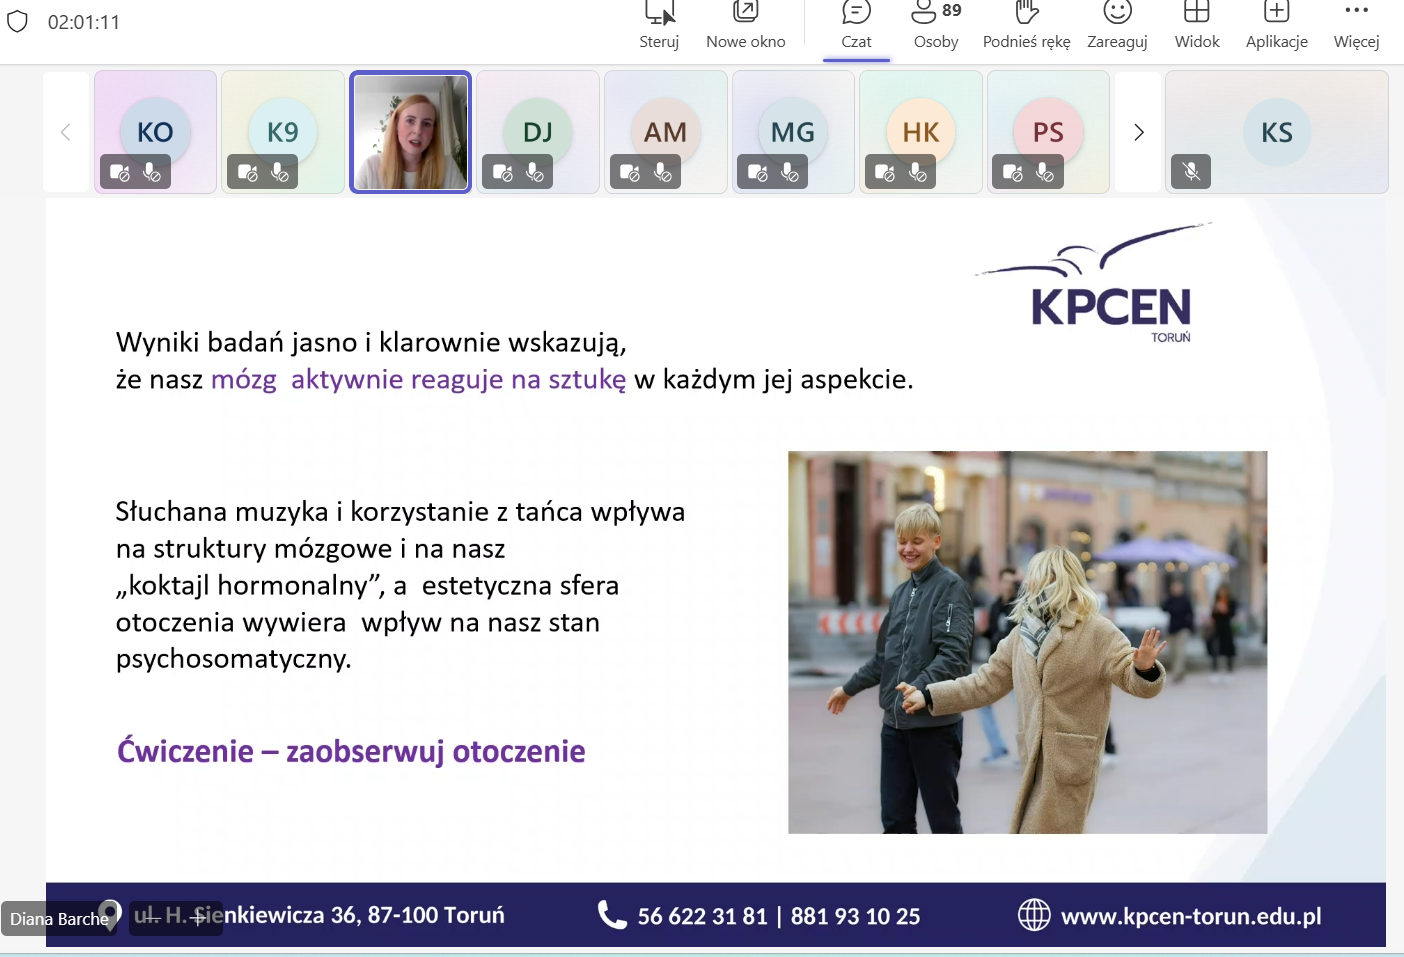Click PS's camera-off icon
Viewport: 1404px width, 957px height.
point(1013,173)
